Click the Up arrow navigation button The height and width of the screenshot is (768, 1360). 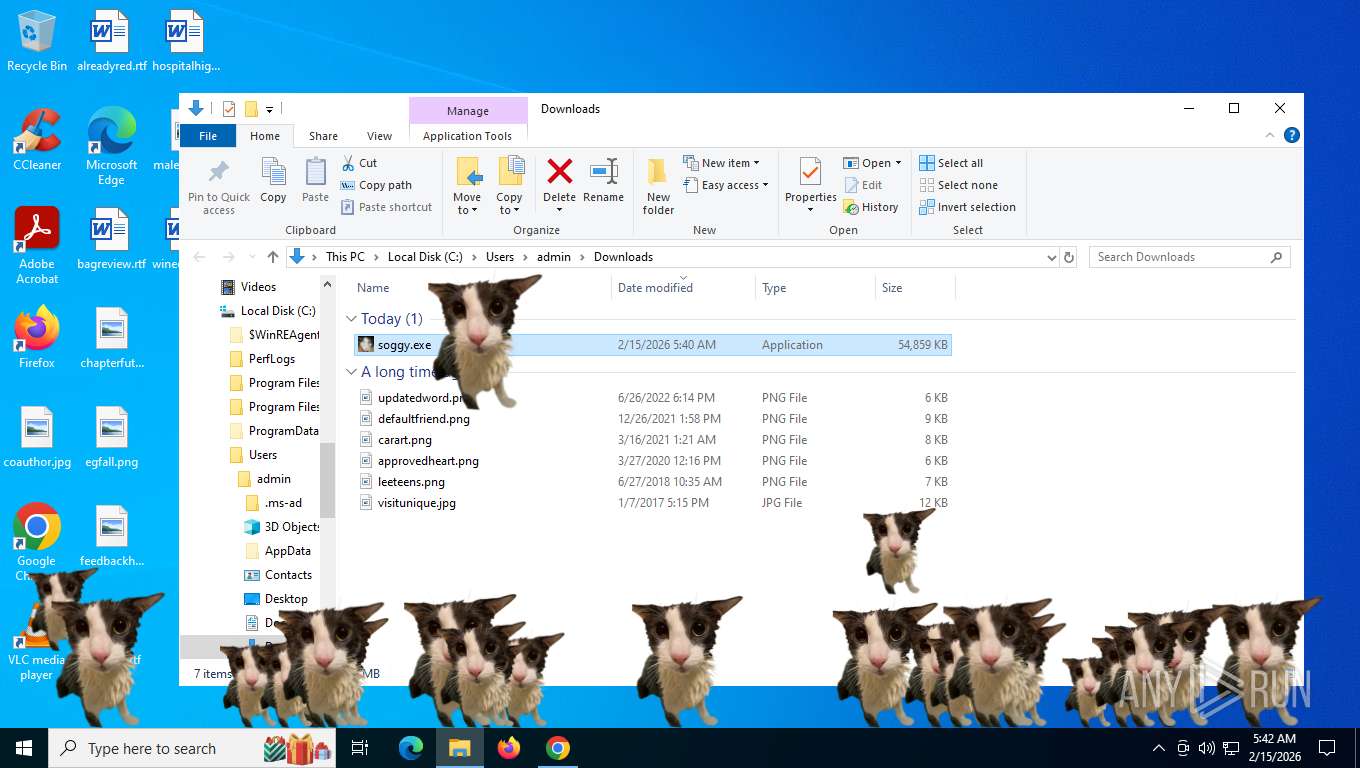point(273,257)
